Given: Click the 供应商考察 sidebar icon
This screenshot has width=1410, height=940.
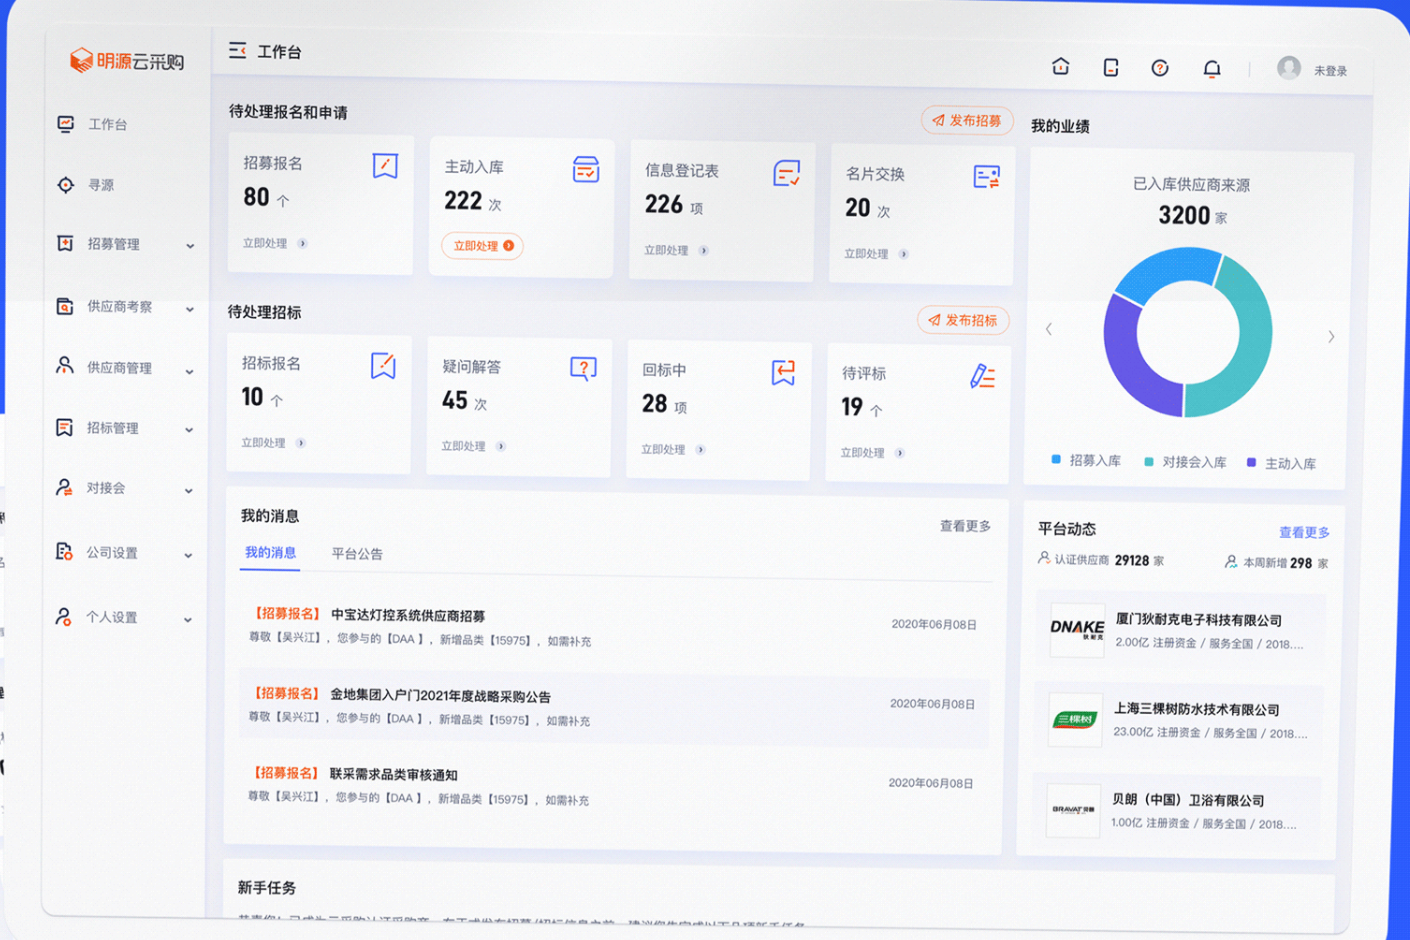Looking at the screenshot, I should [65, 306].
